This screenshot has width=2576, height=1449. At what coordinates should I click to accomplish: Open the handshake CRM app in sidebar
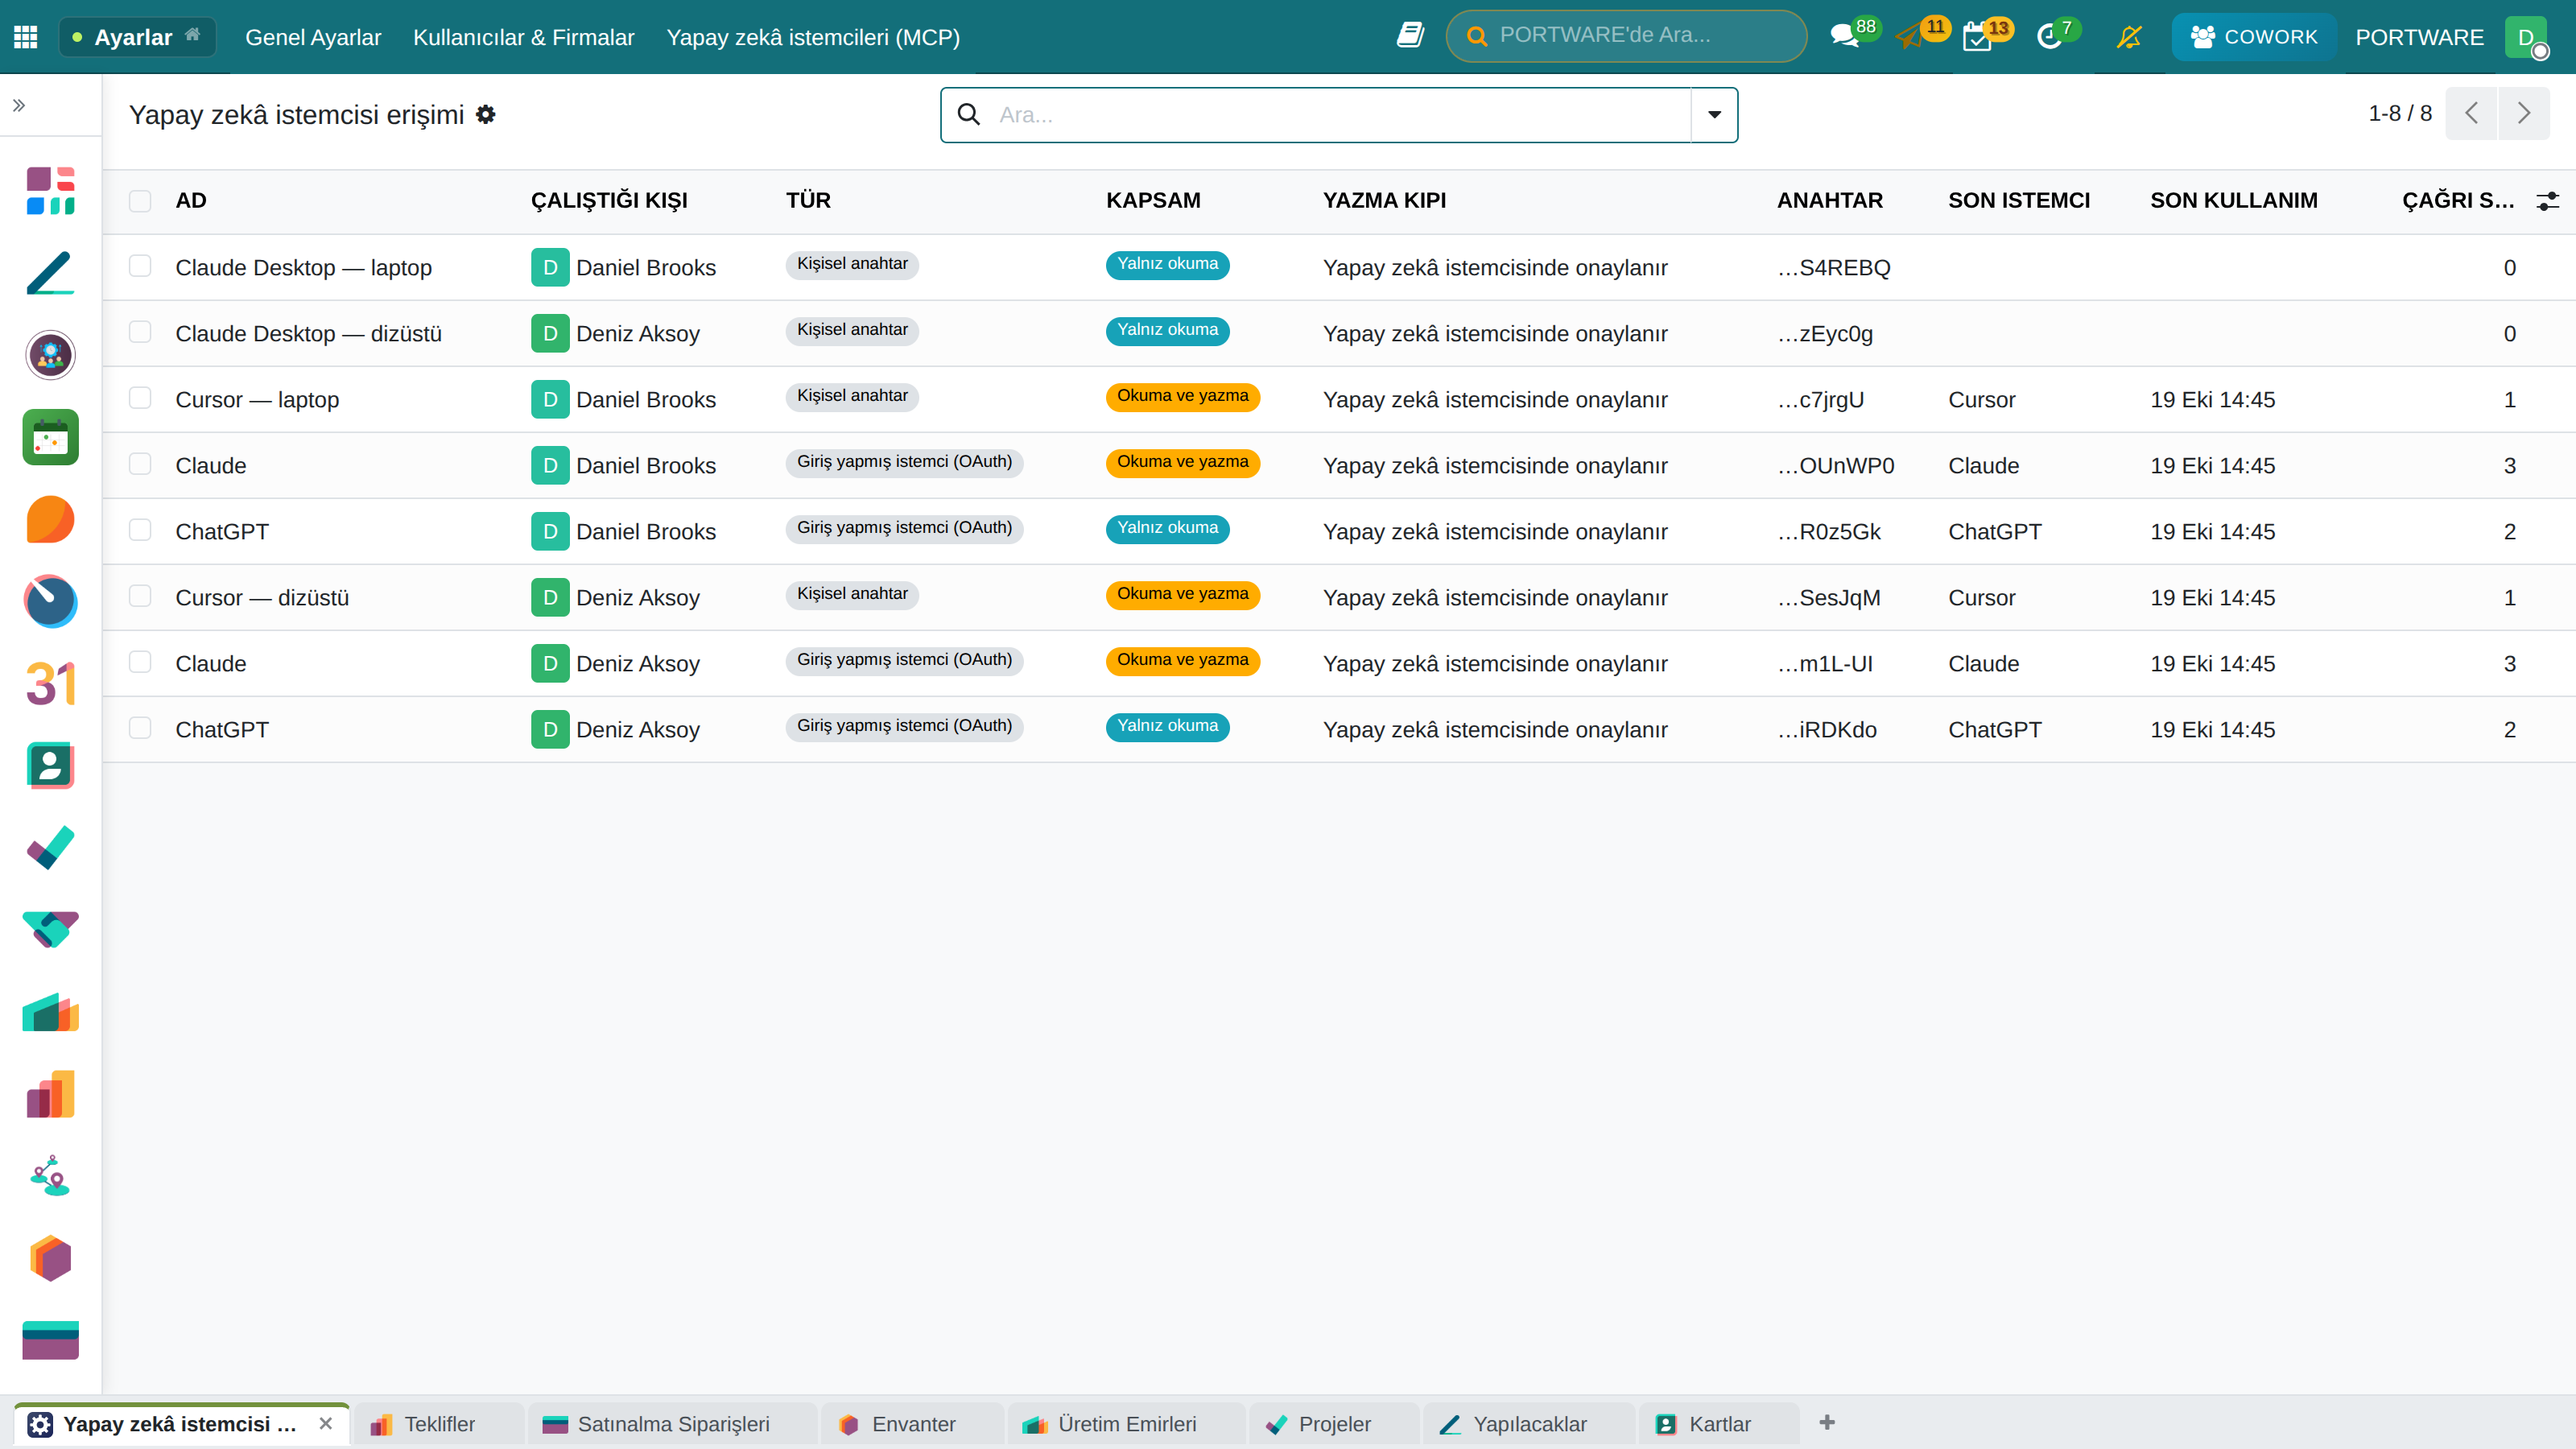click(x=50, y=929)
